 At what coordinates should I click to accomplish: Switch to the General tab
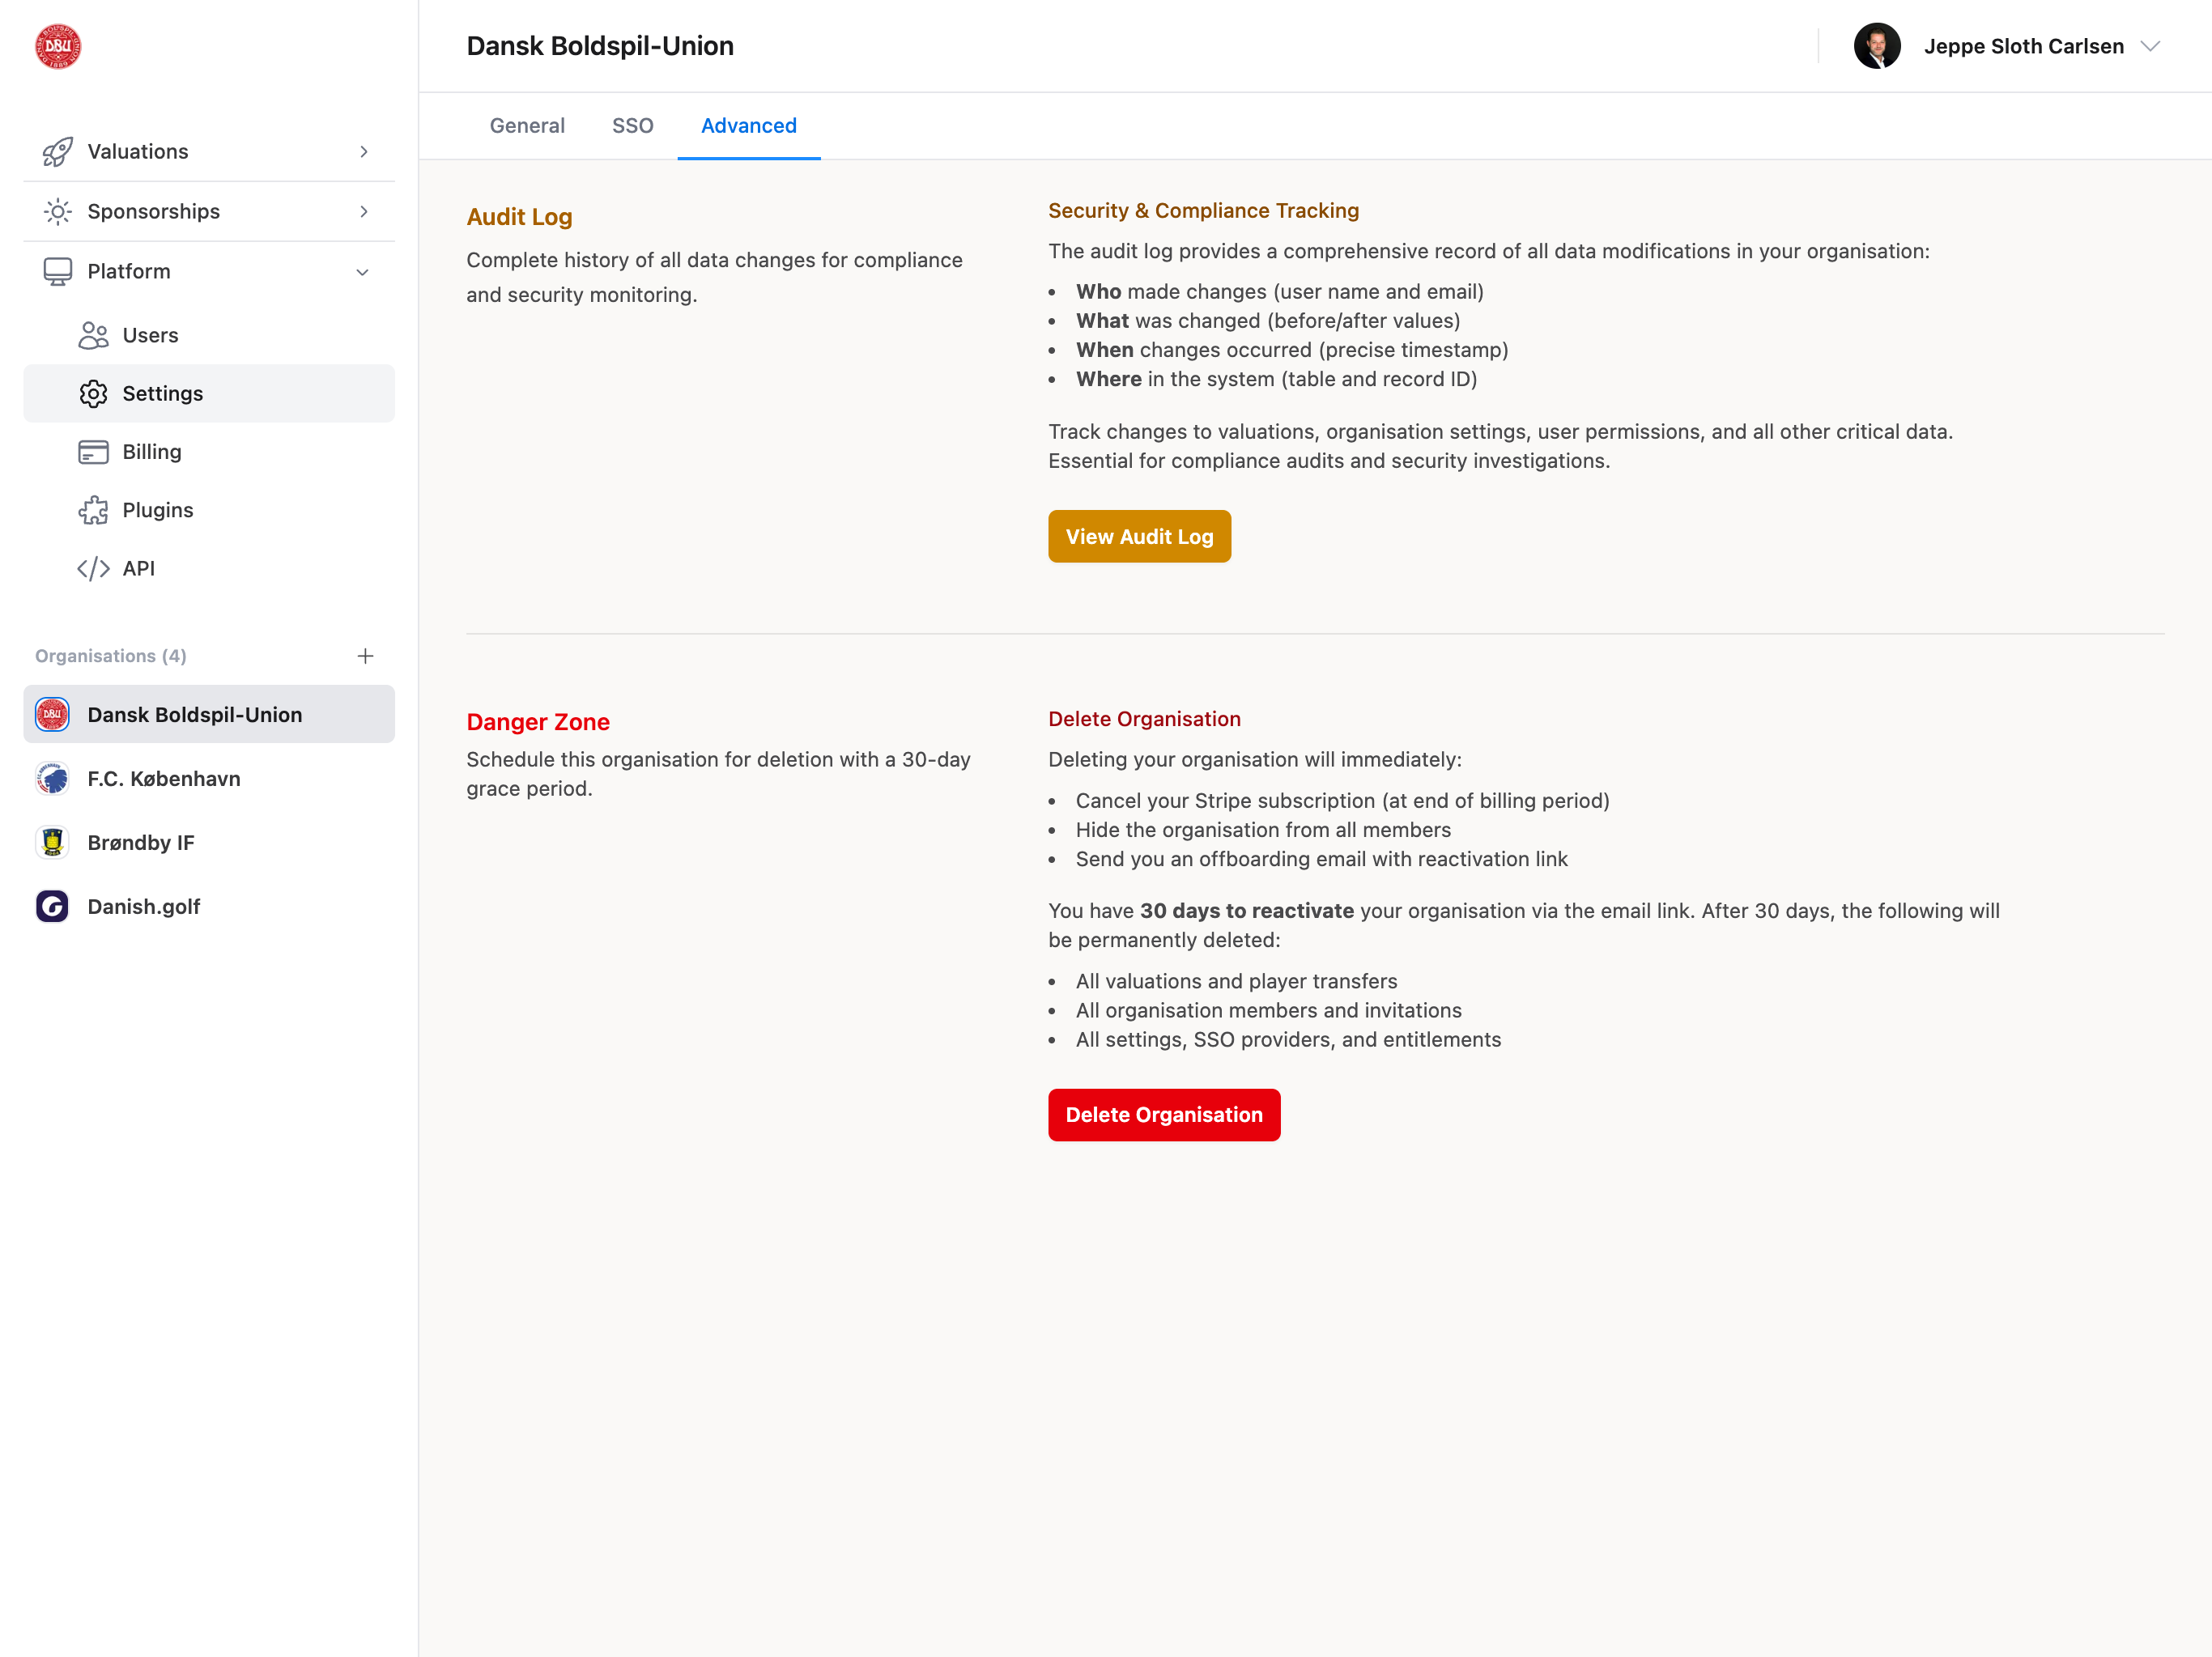pyautogui.click(x=527, y=126)
